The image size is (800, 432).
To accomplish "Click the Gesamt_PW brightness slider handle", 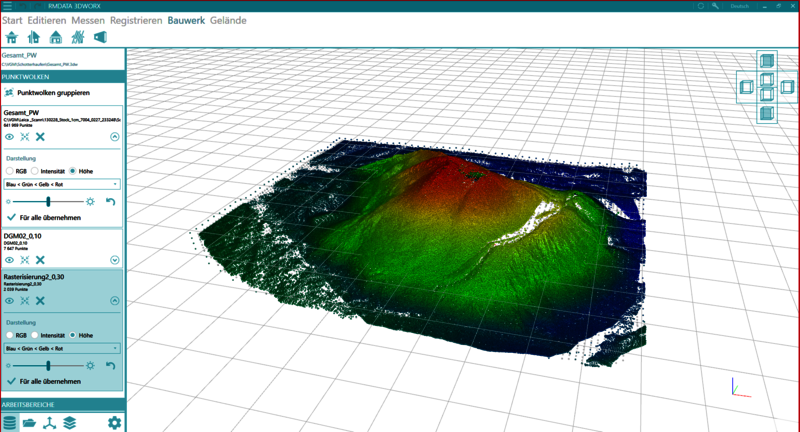I will click(x=48, y=201).
